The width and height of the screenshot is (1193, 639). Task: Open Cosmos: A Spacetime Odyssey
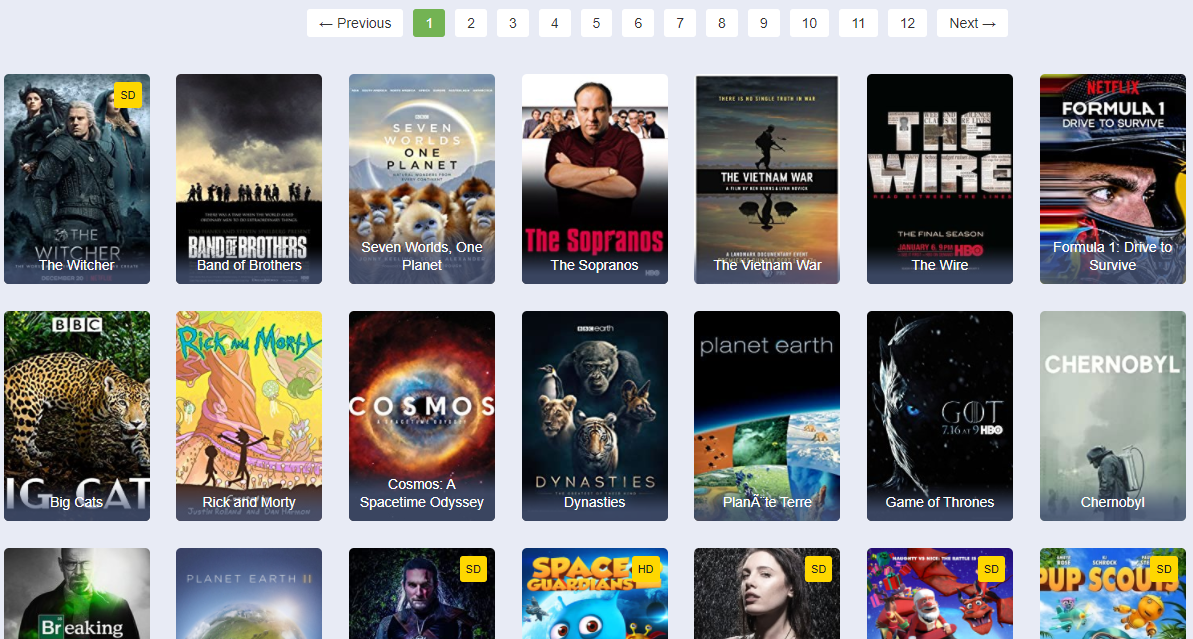422,415
